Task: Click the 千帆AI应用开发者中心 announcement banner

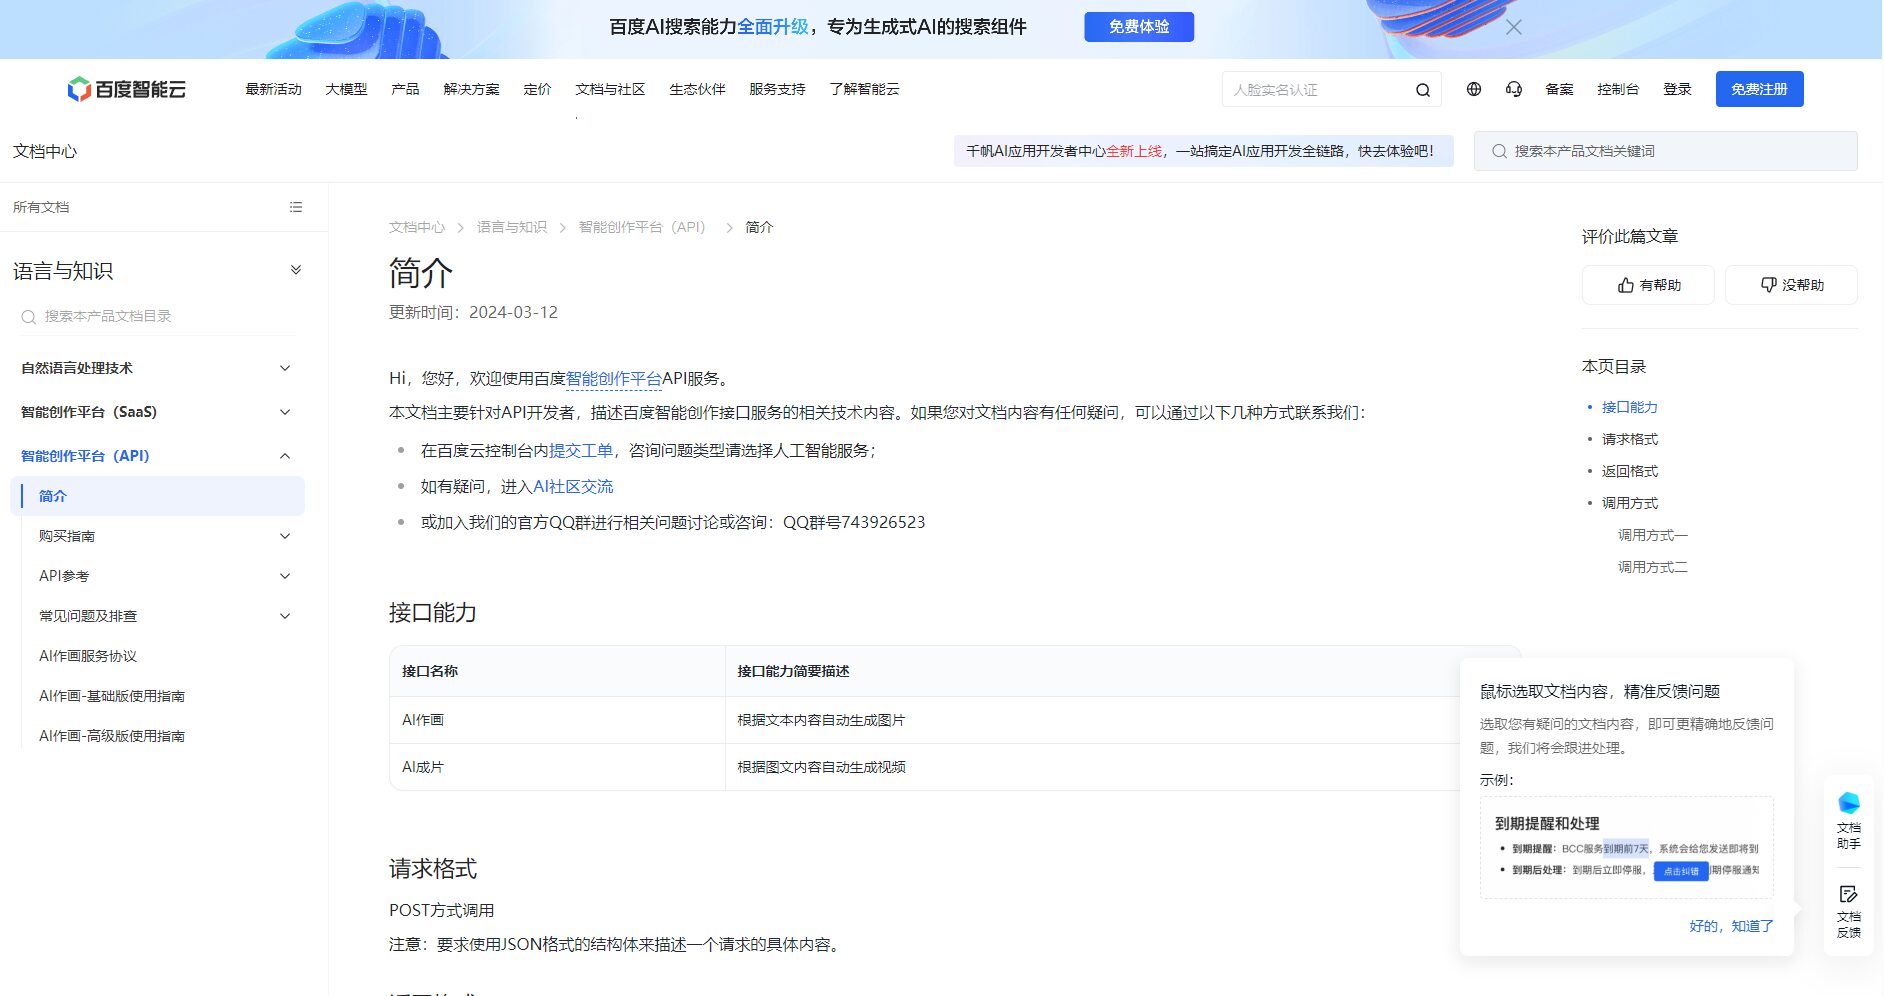Action: pyautogui.click(x=1203, y=151)
